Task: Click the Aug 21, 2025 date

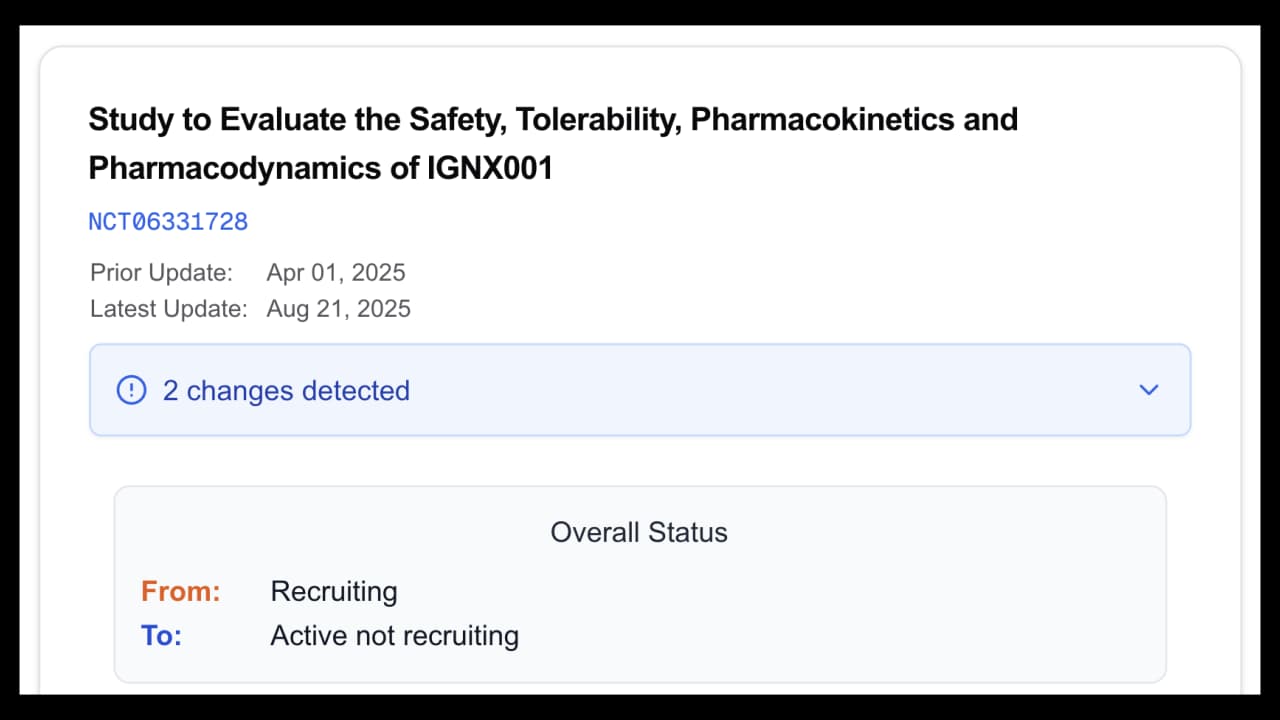Action: point(338,309)
